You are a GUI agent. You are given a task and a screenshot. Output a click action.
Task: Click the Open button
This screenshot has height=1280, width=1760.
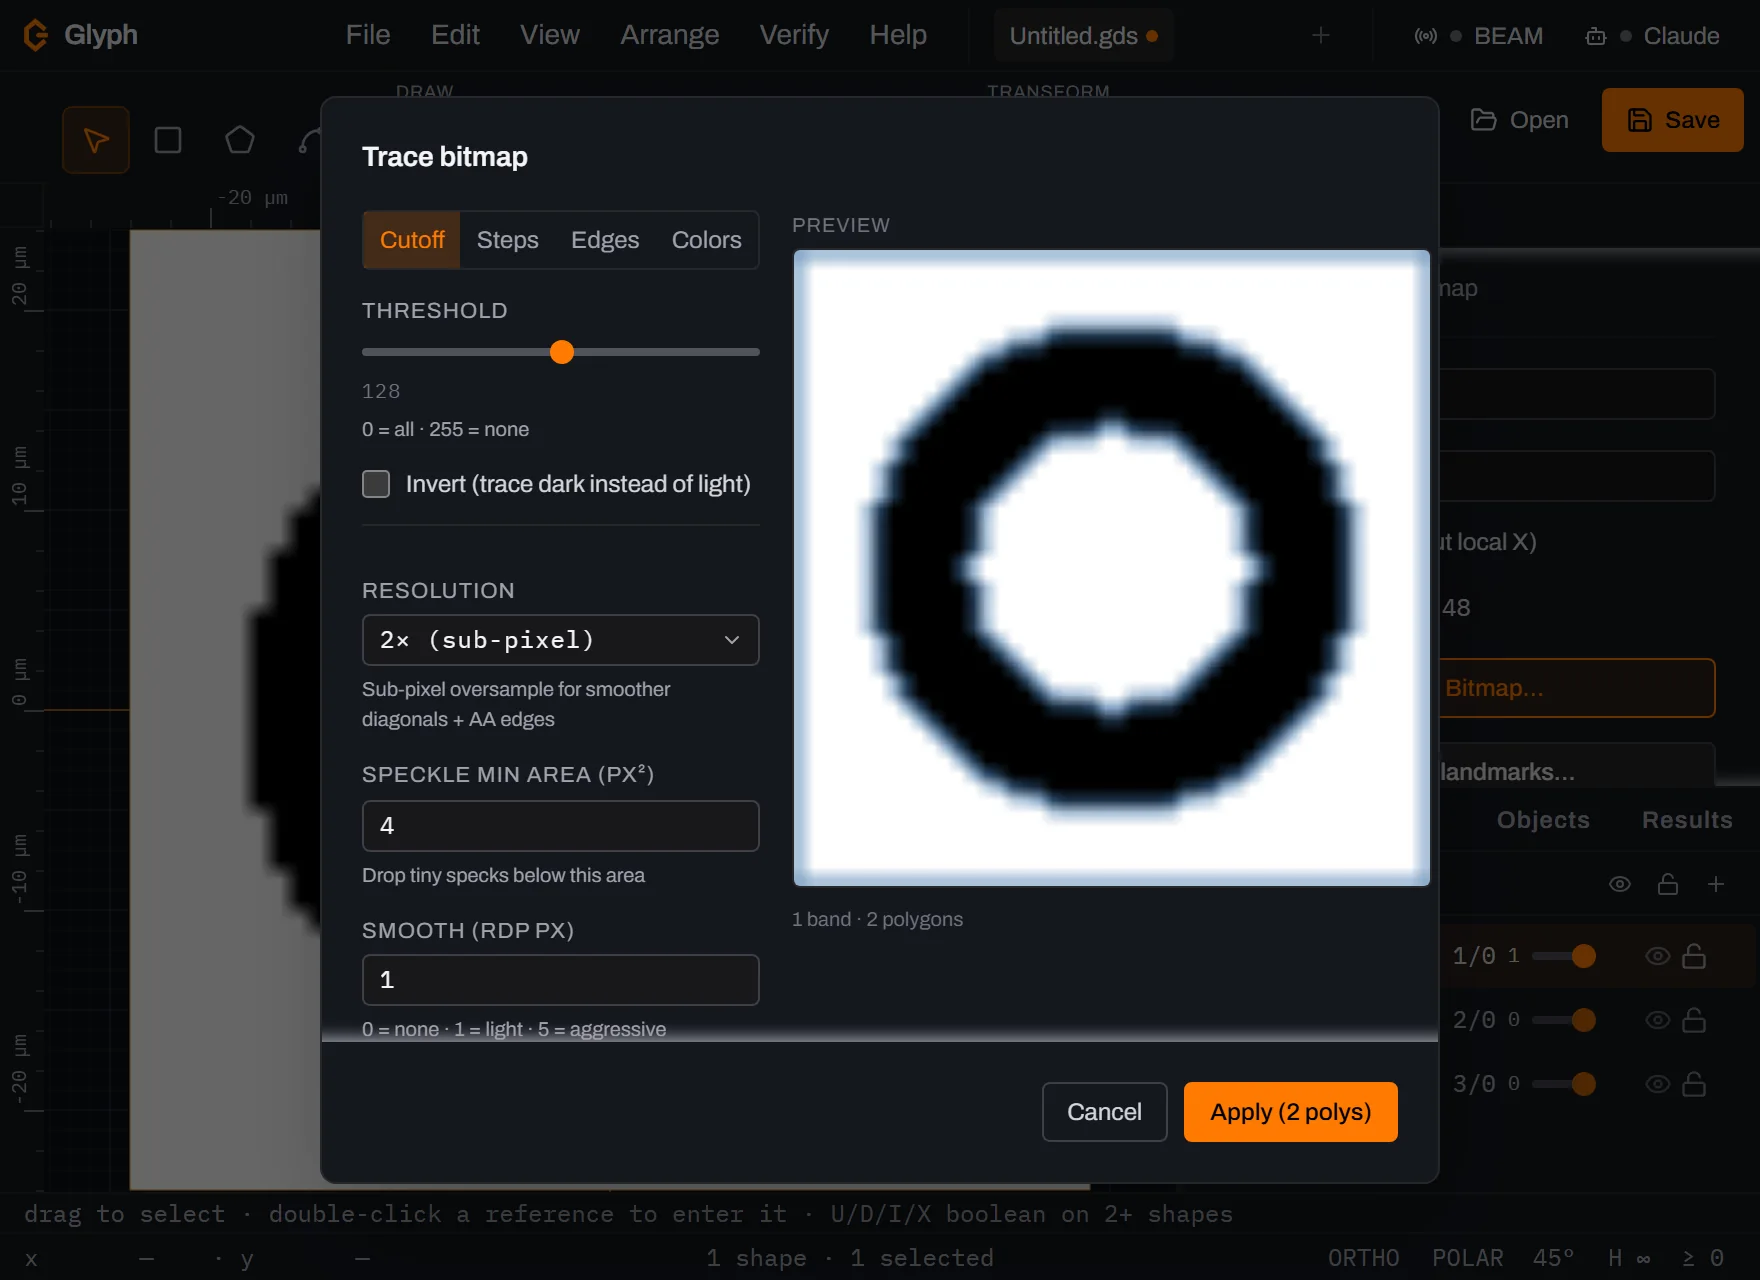tap(1520, 120)
